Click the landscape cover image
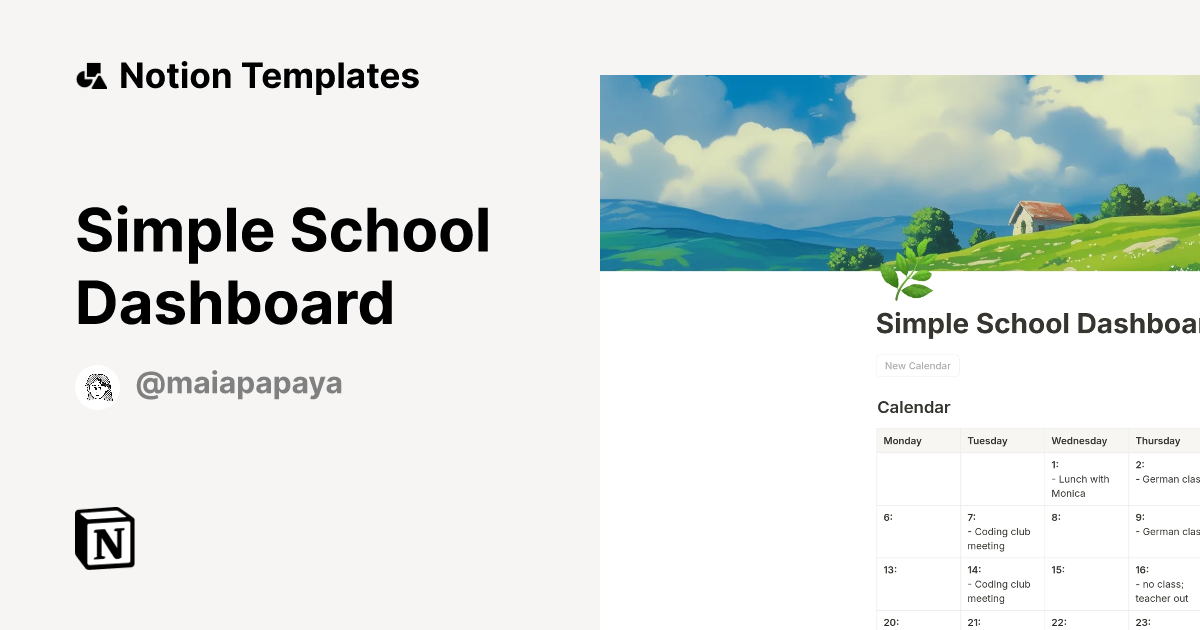Screen dimensions: 1200x630 tap(900, 170)
